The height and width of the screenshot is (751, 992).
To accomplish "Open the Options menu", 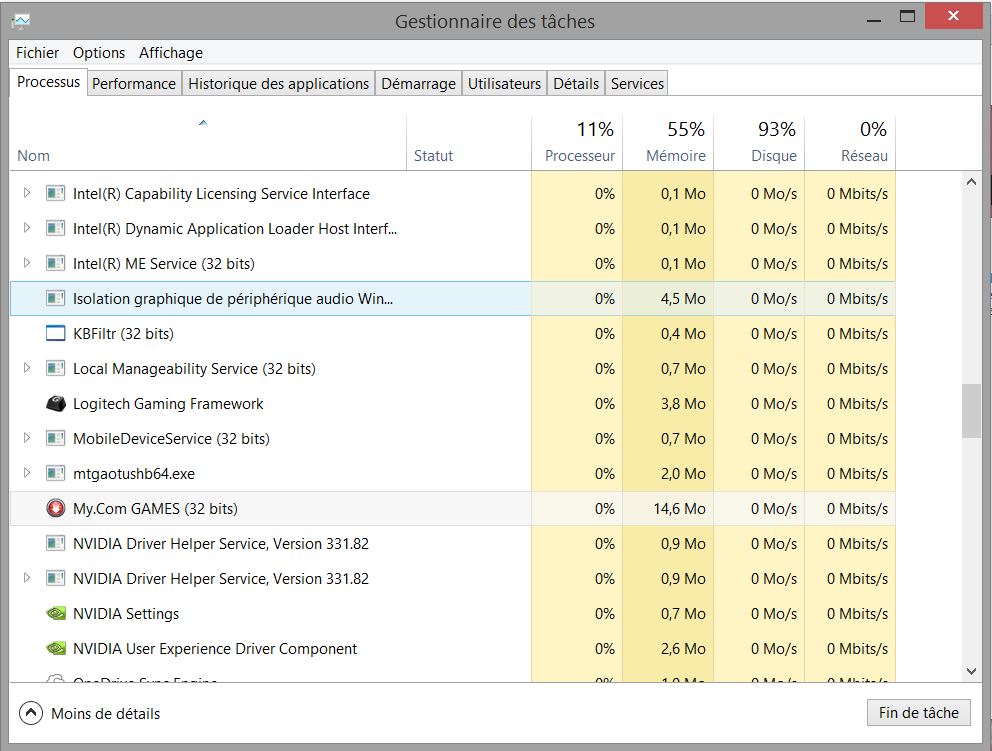I will tap(99, 53).
